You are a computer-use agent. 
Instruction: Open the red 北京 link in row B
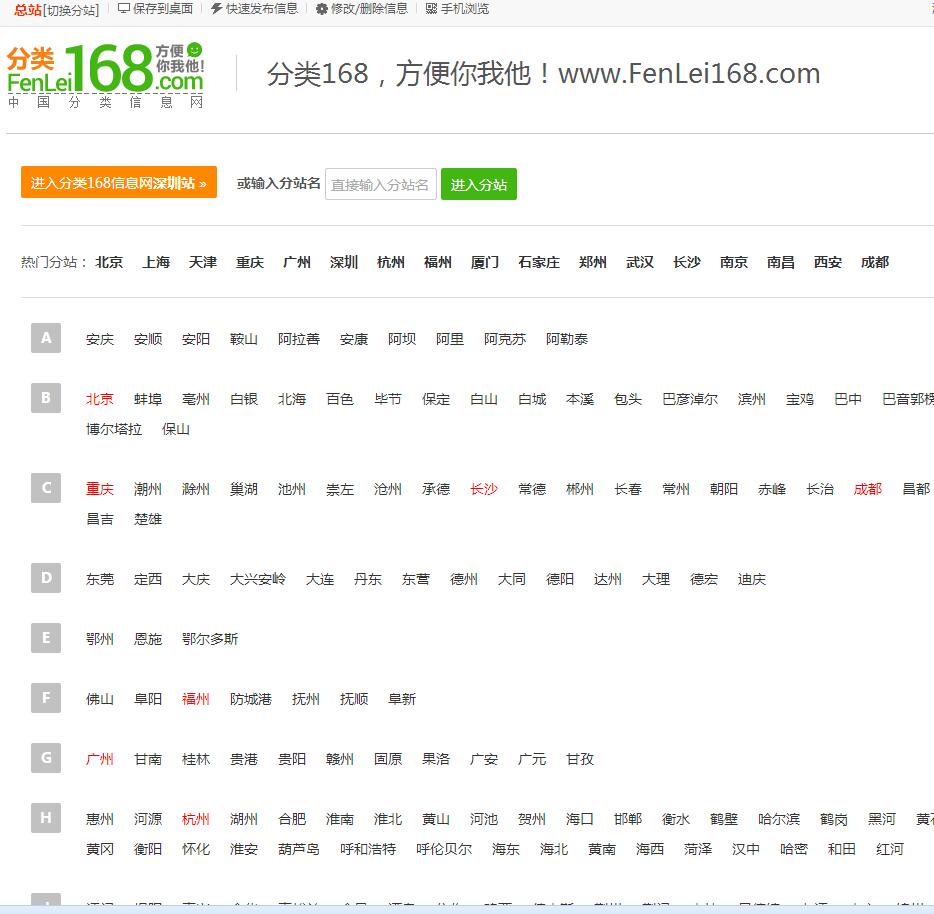100,399
